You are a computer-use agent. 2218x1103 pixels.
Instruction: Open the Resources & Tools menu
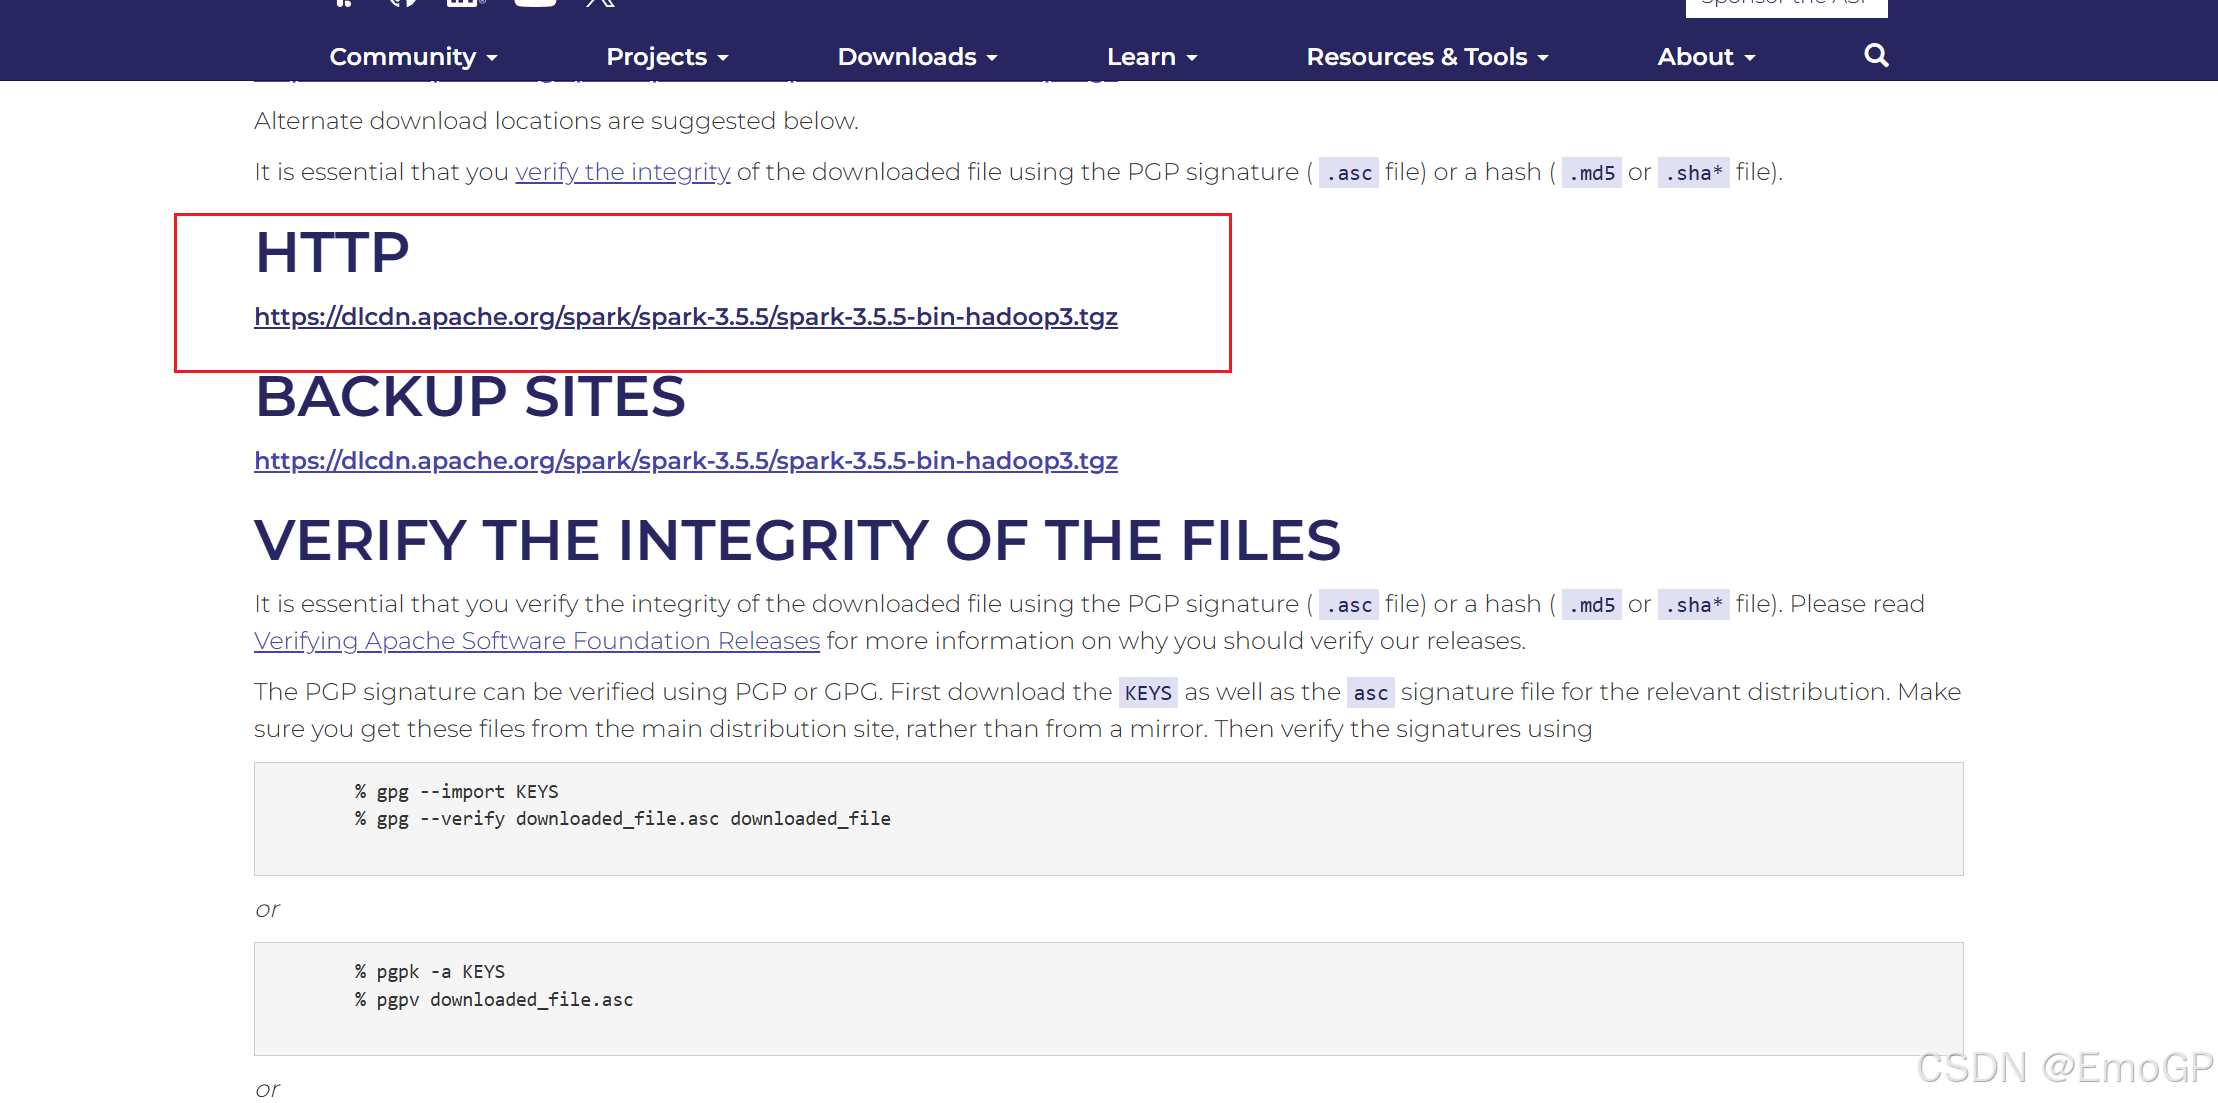pyautogui.click(x=1427, y=57)
